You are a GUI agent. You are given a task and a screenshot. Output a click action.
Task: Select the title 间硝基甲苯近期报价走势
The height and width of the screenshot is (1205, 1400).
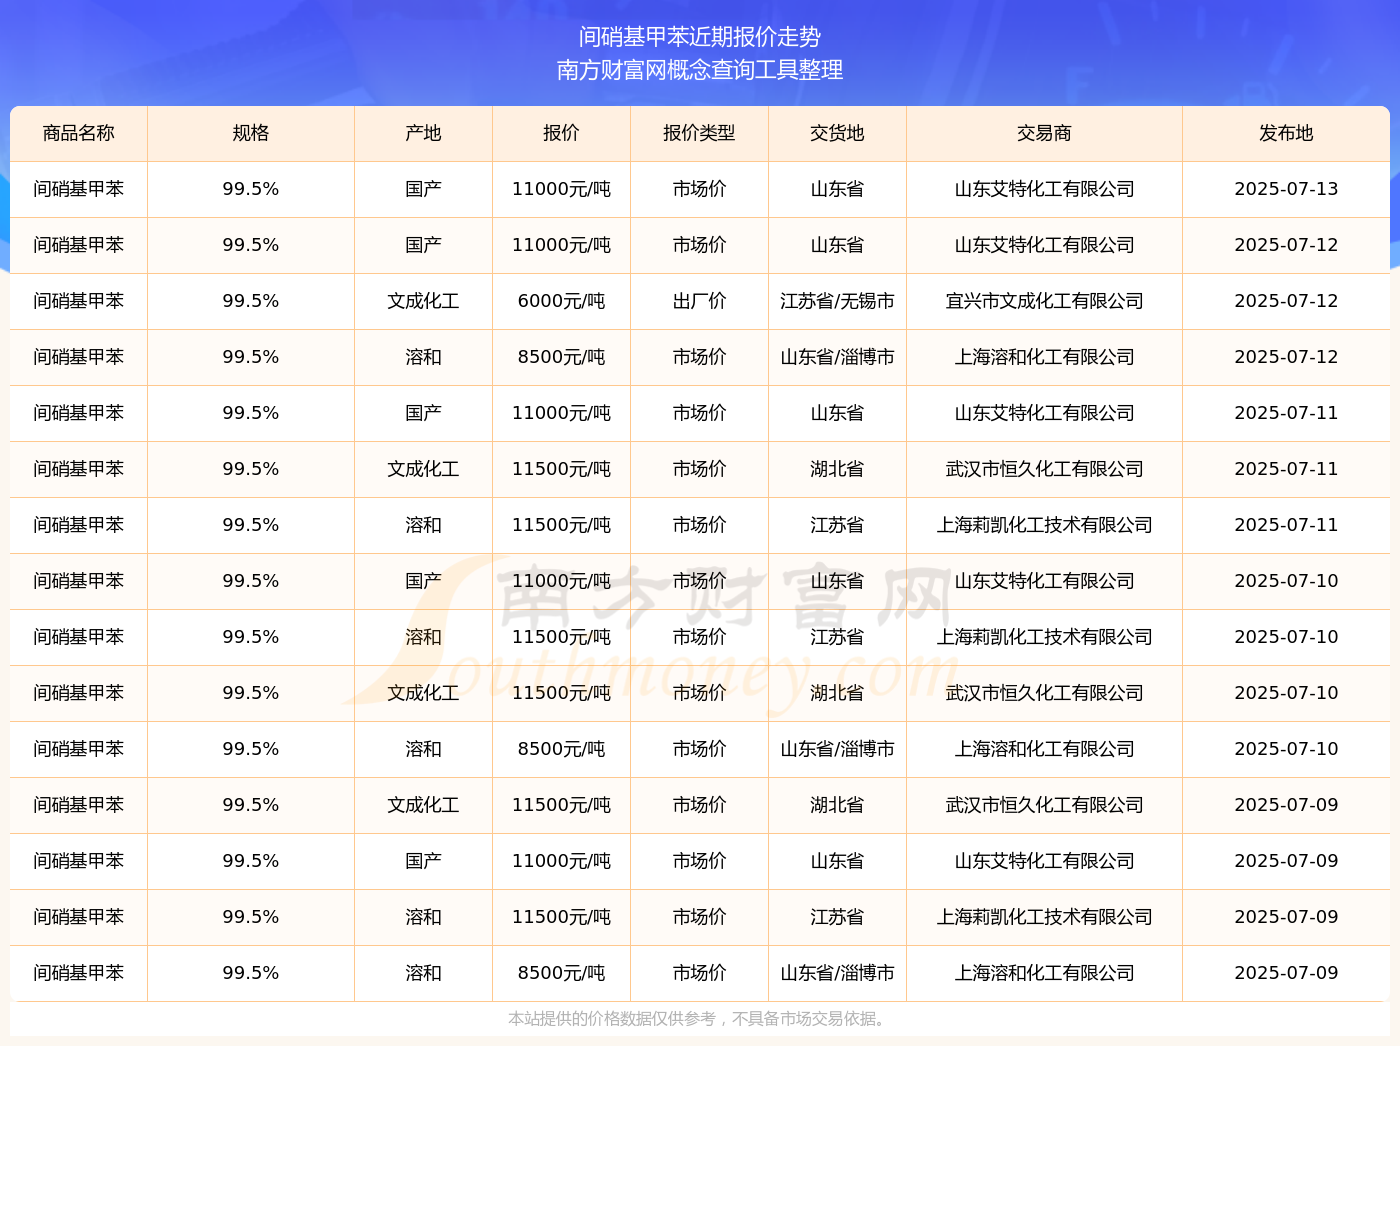[700, 37]
